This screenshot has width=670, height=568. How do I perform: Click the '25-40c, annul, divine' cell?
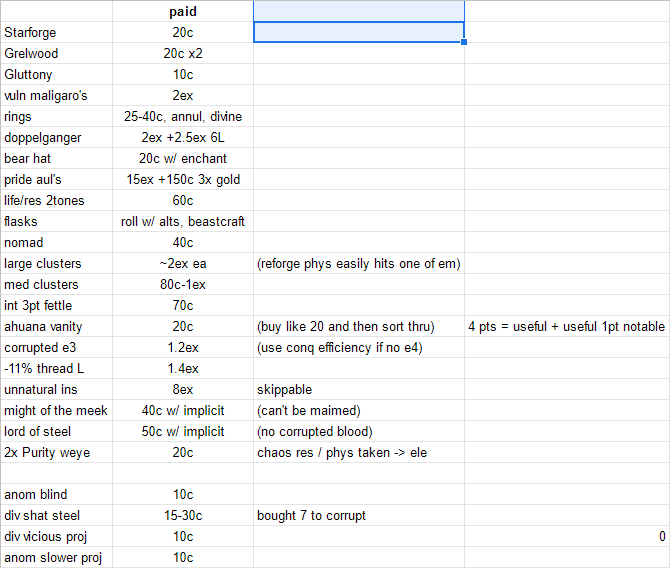pos(183,116)
